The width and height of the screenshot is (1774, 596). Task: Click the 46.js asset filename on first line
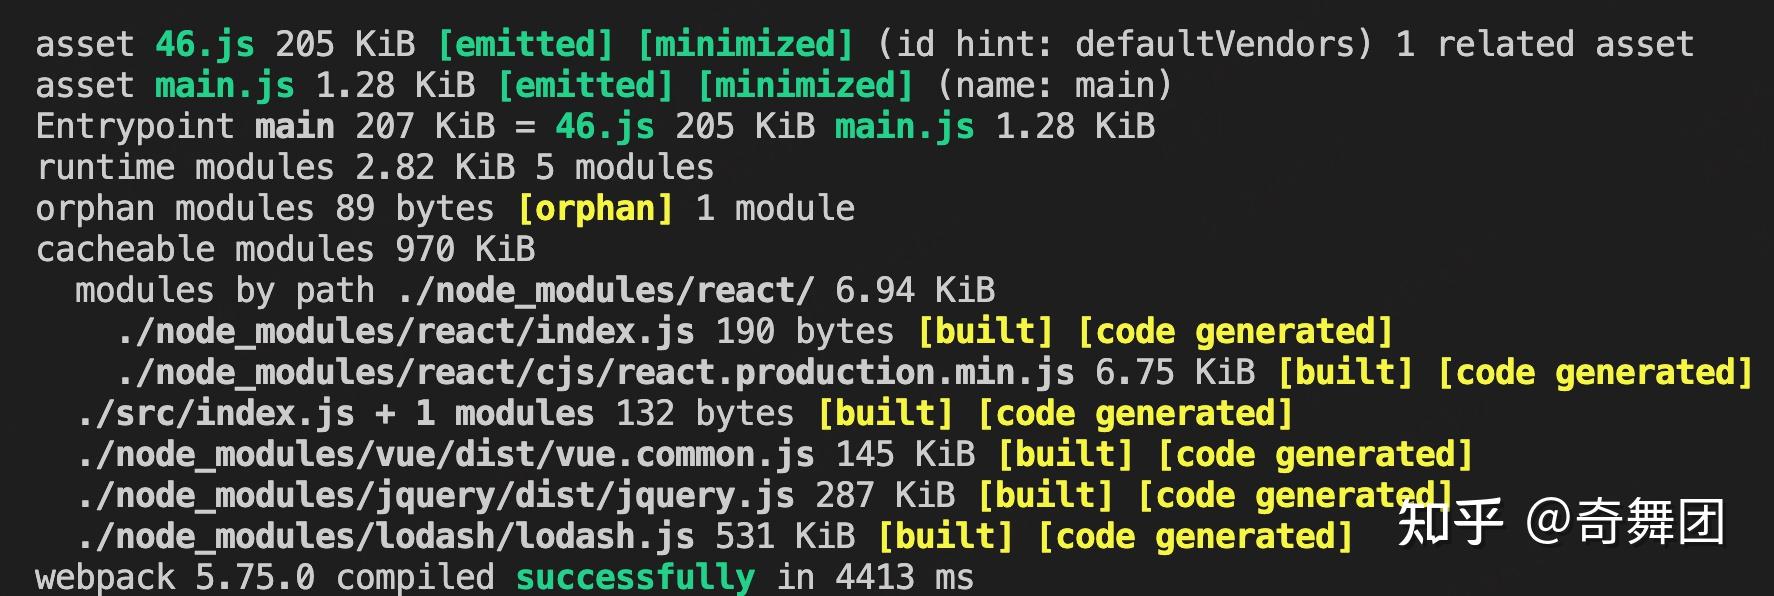tap(205, 45)
